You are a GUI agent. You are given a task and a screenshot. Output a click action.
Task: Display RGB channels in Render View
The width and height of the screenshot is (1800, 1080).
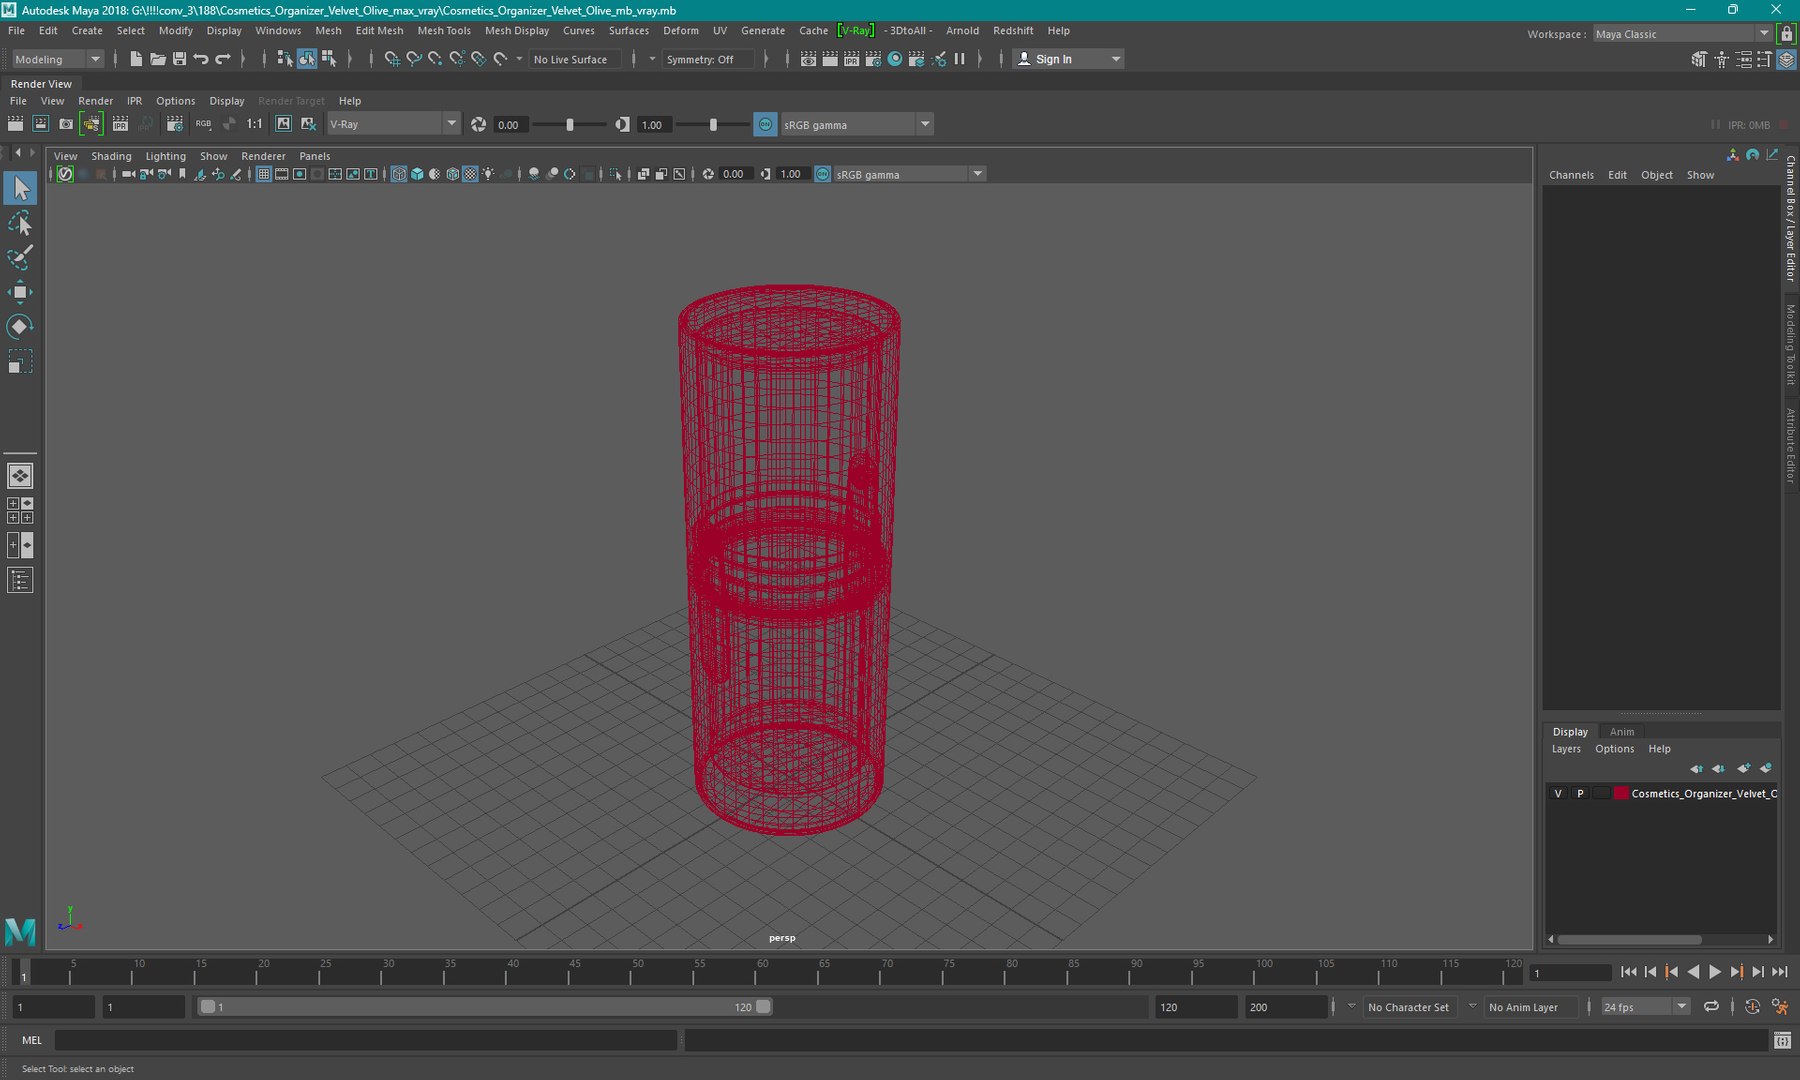(203, 124)
